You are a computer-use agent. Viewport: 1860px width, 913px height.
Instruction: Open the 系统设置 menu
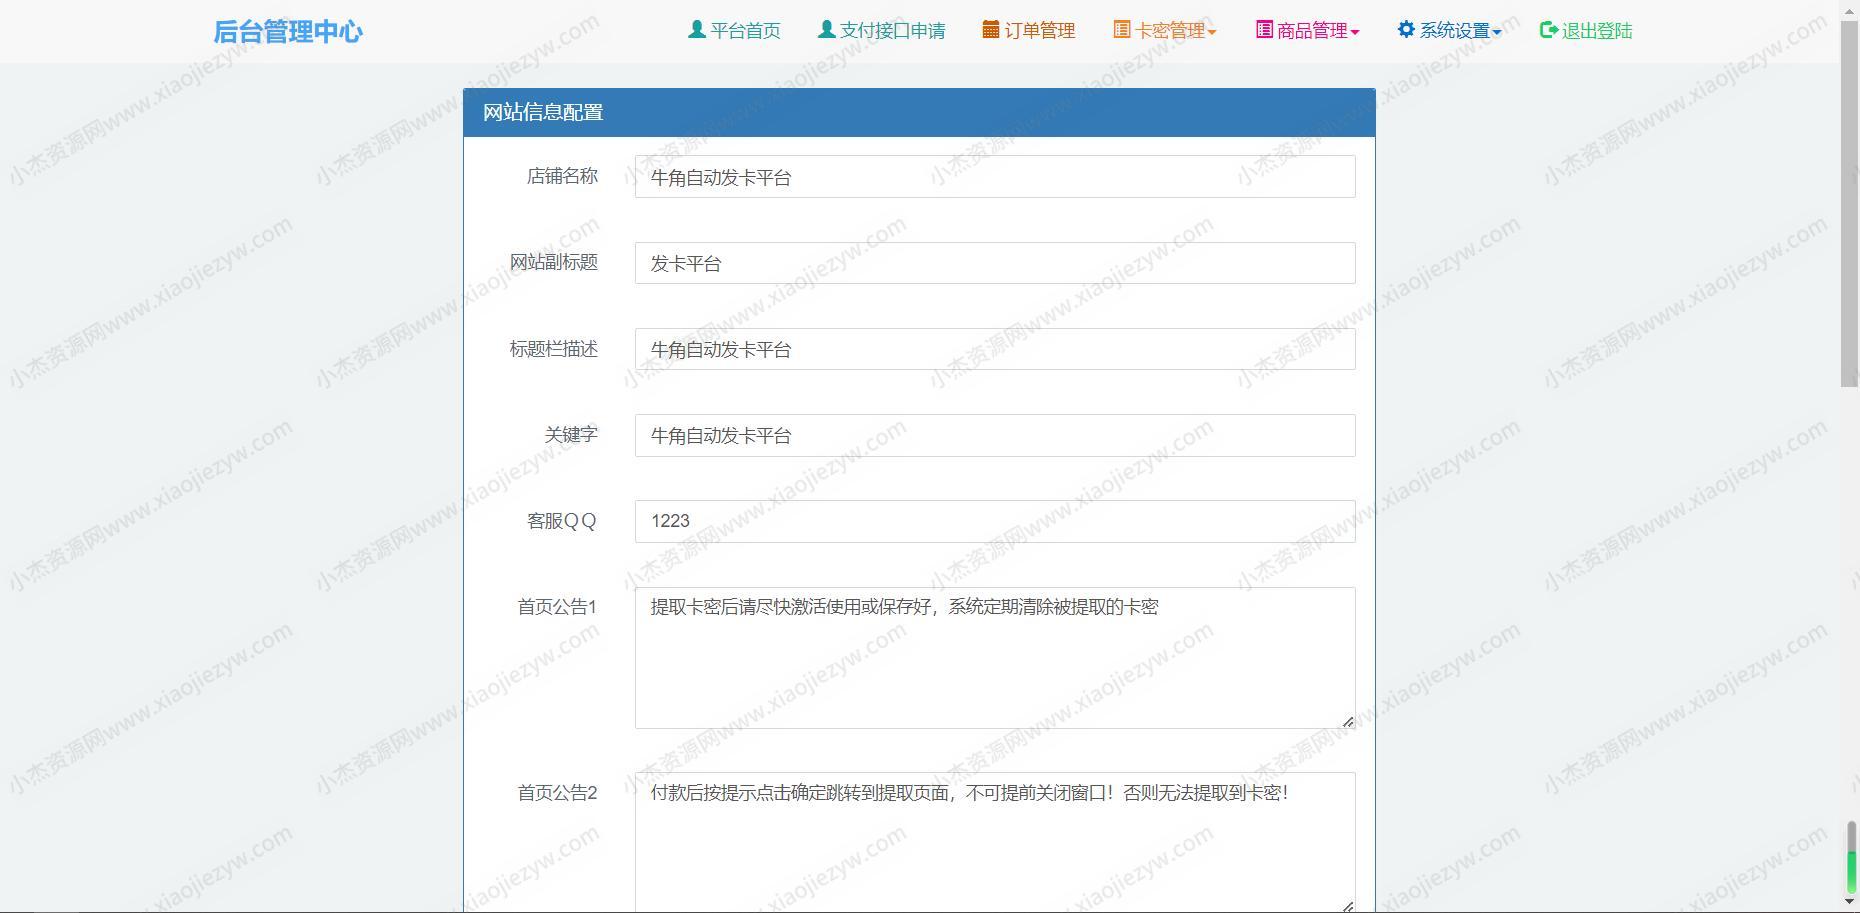[1450, 31]
